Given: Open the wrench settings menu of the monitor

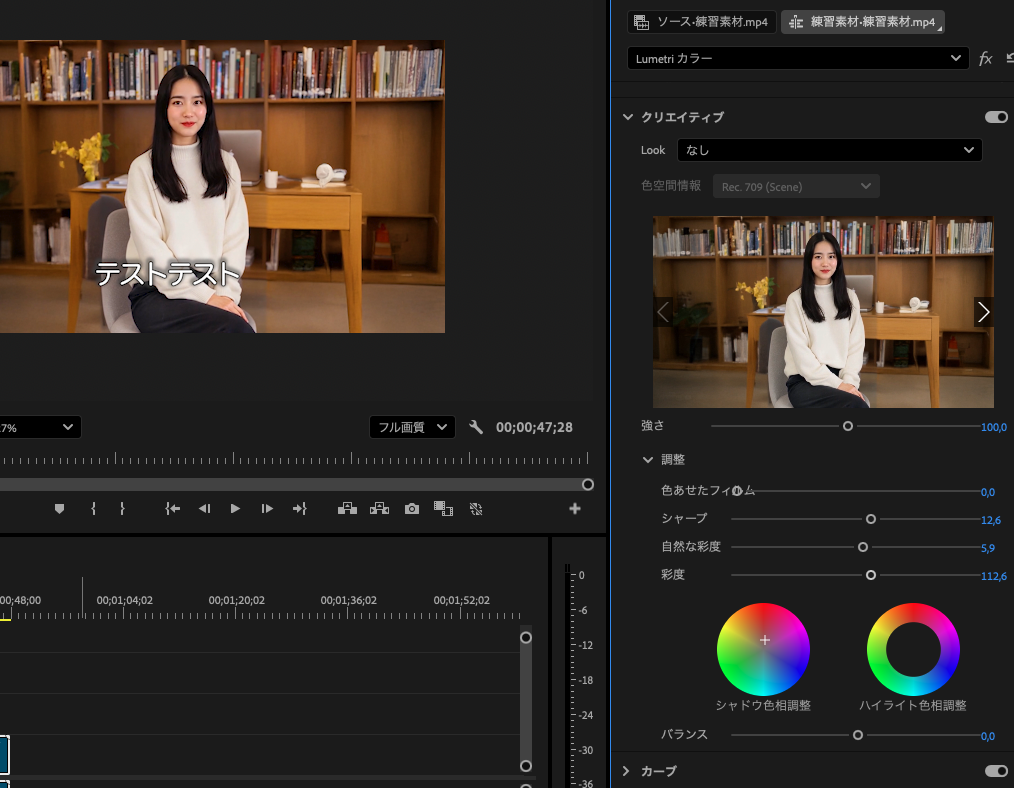Looking at the screenshot, I should tap(476, 427).
